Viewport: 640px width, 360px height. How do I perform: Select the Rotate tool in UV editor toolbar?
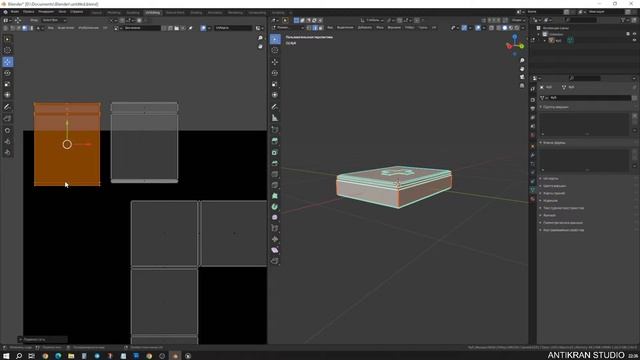tap(7, 73)
